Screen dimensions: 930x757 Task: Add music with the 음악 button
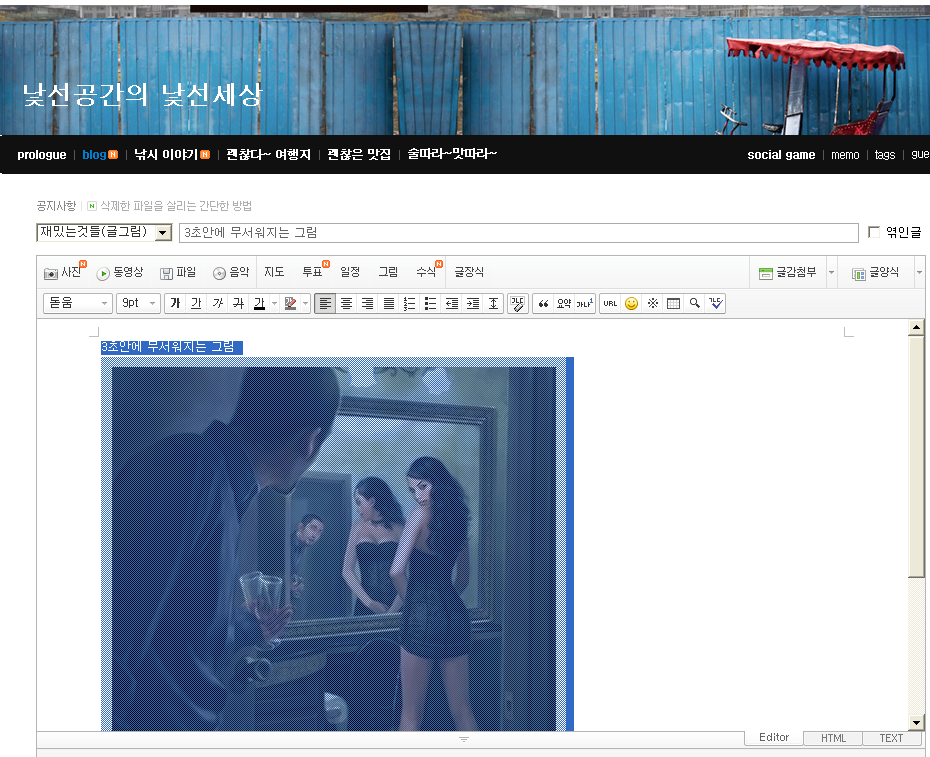tap(231, 272)
